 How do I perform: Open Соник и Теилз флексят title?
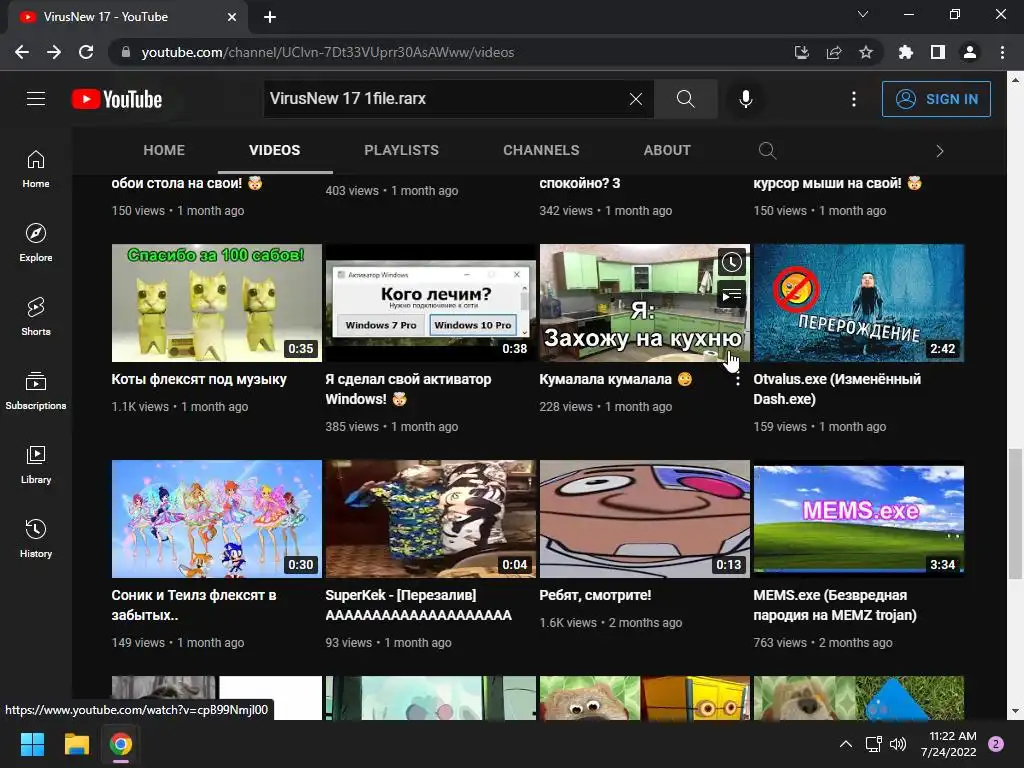point(194,605)
